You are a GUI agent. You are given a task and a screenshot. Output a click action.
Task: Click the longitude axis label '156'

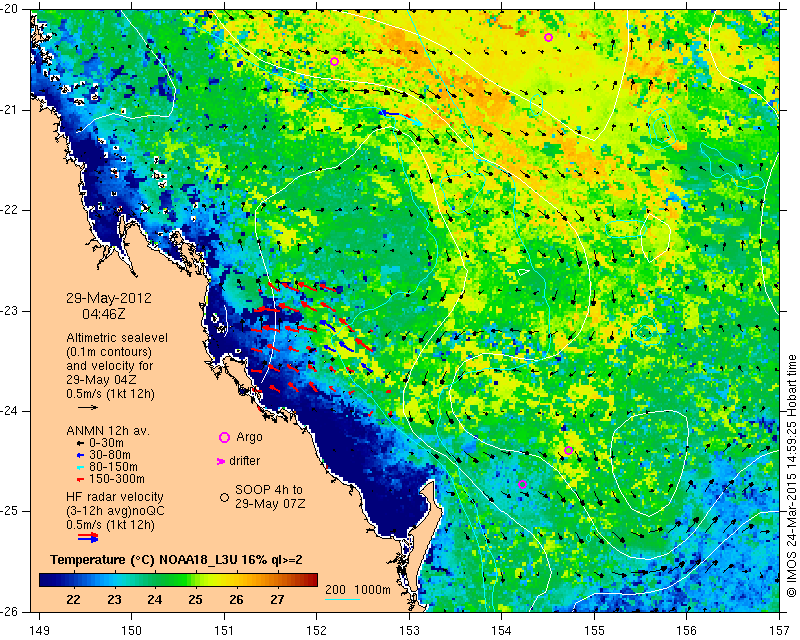pyautogui.click(x=687, y=631)
